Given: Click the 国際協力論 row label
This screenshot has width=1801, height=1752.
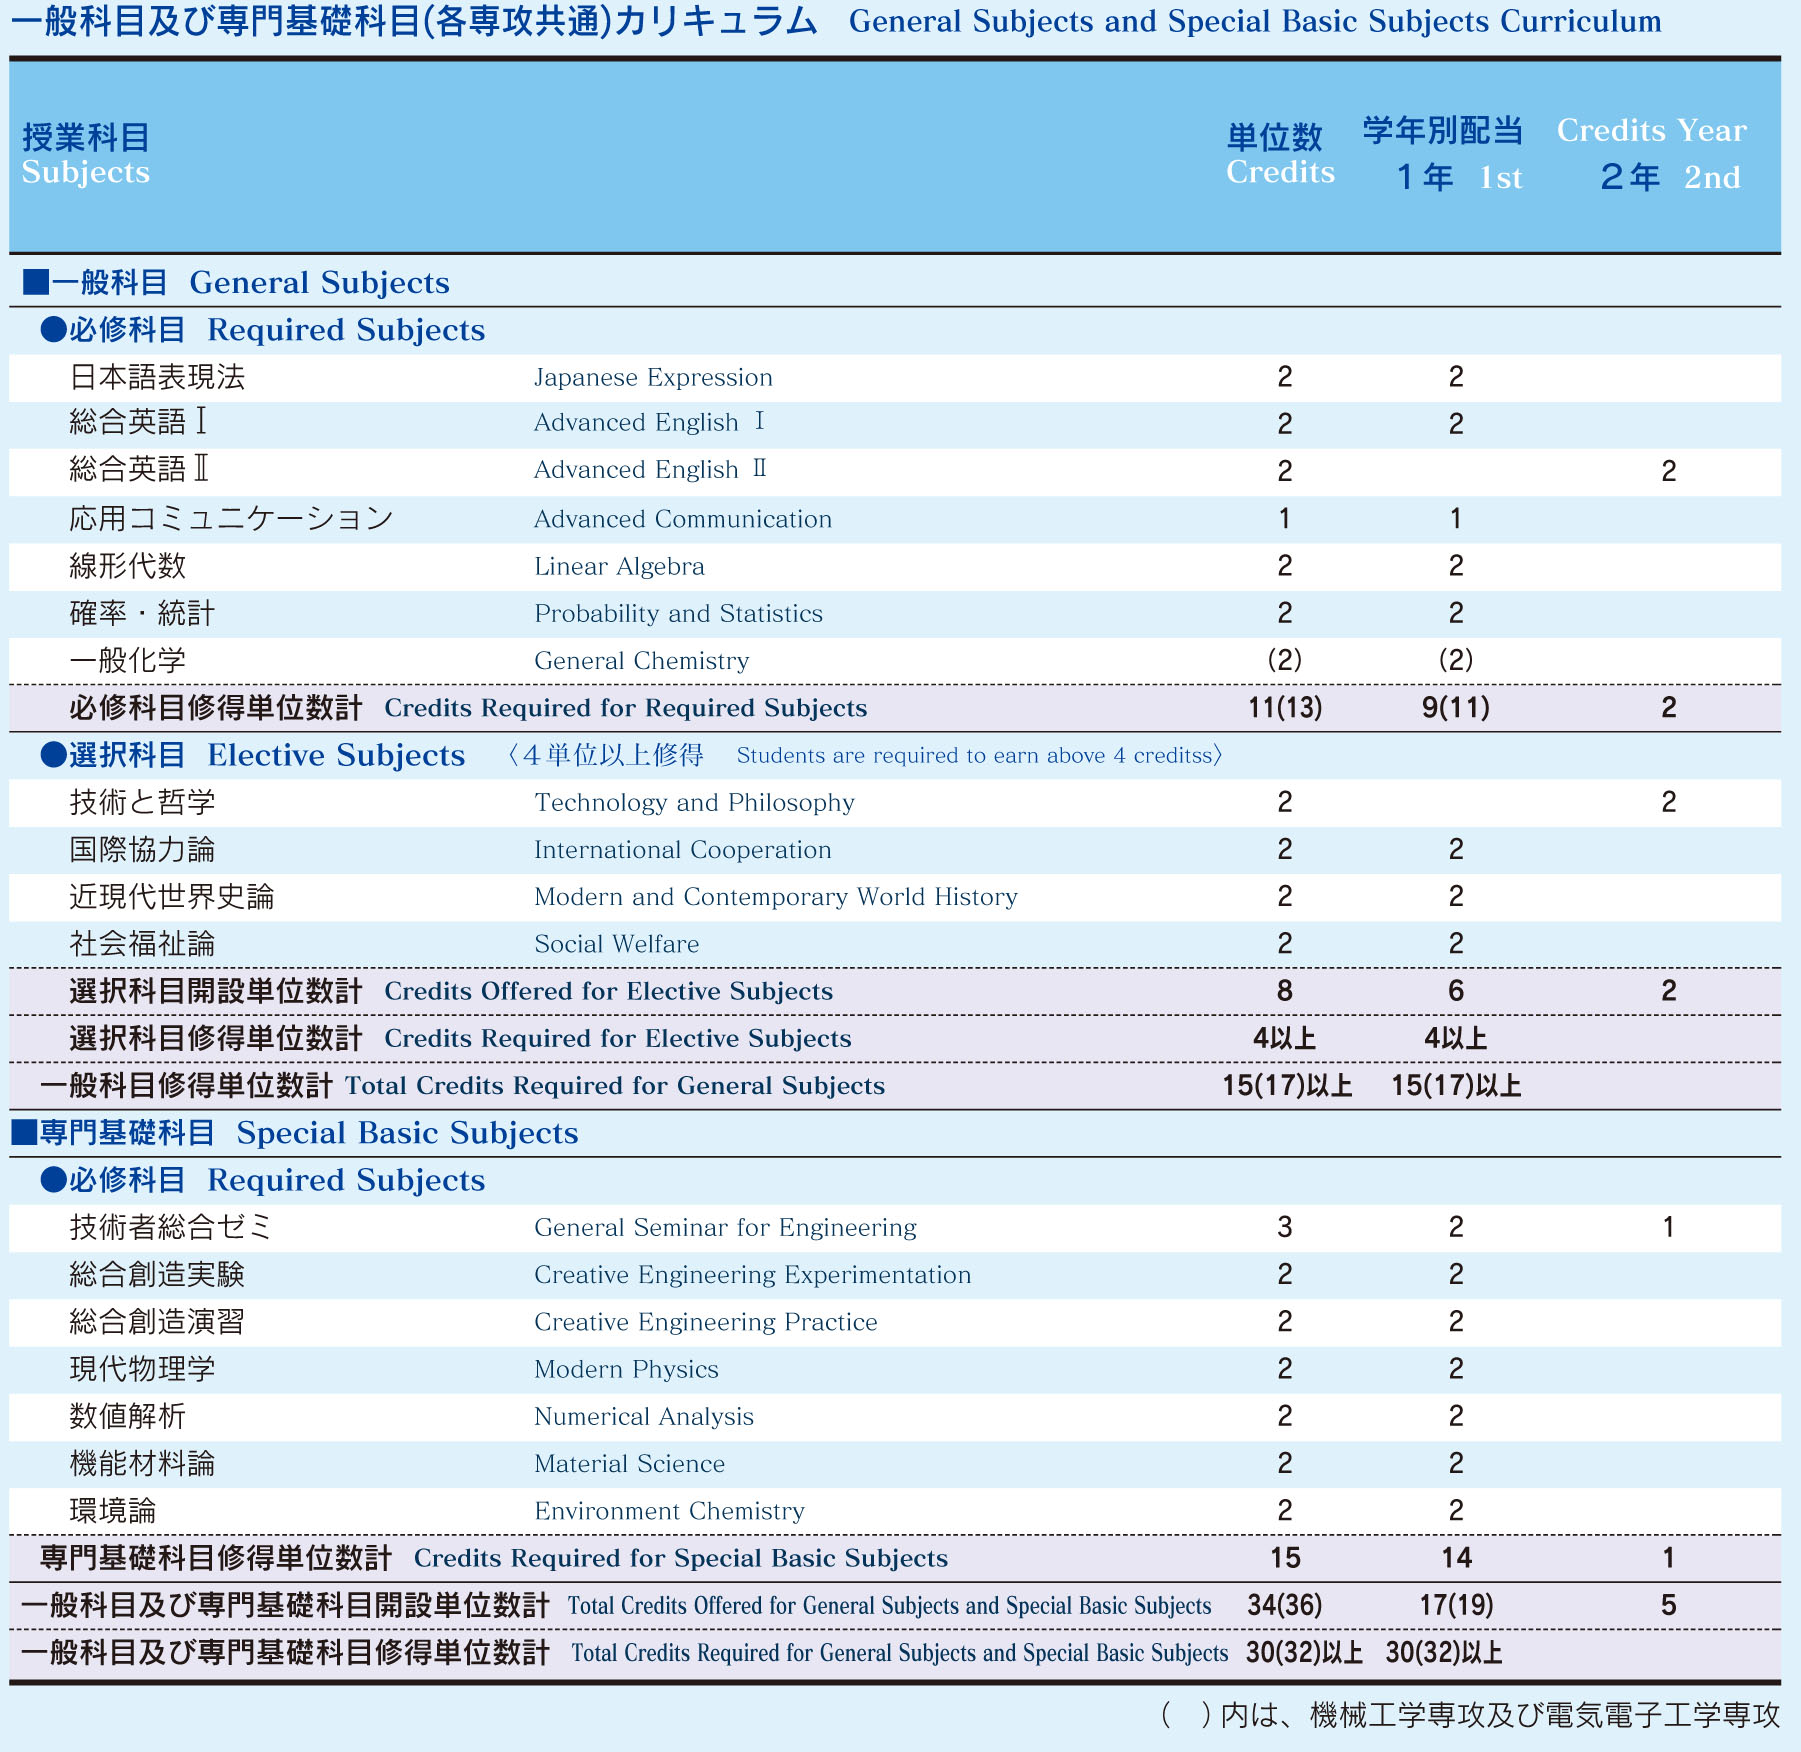Looking at the screenshot, I should point(142,849).
